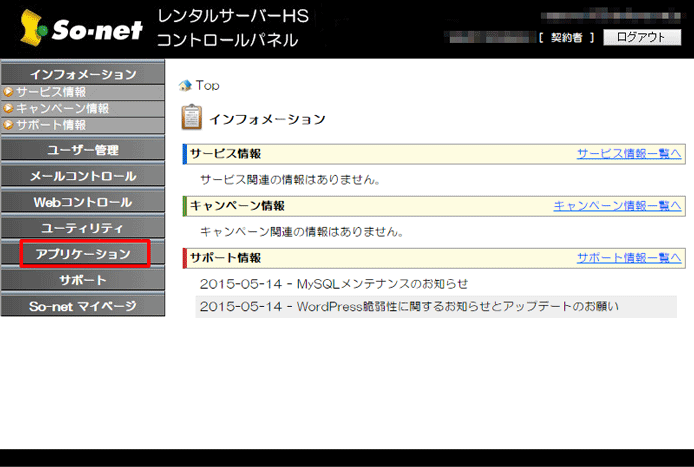Open the サービス情報一覧へ link

click(628, 154)
